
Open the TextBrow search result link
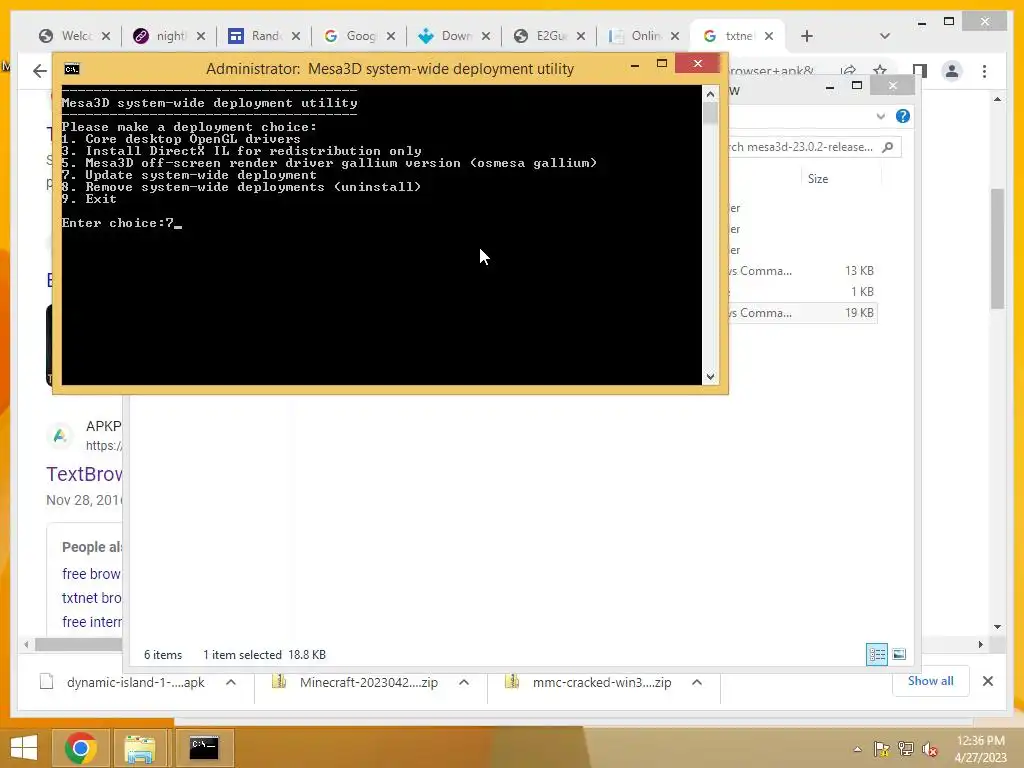tap(84, 474)
